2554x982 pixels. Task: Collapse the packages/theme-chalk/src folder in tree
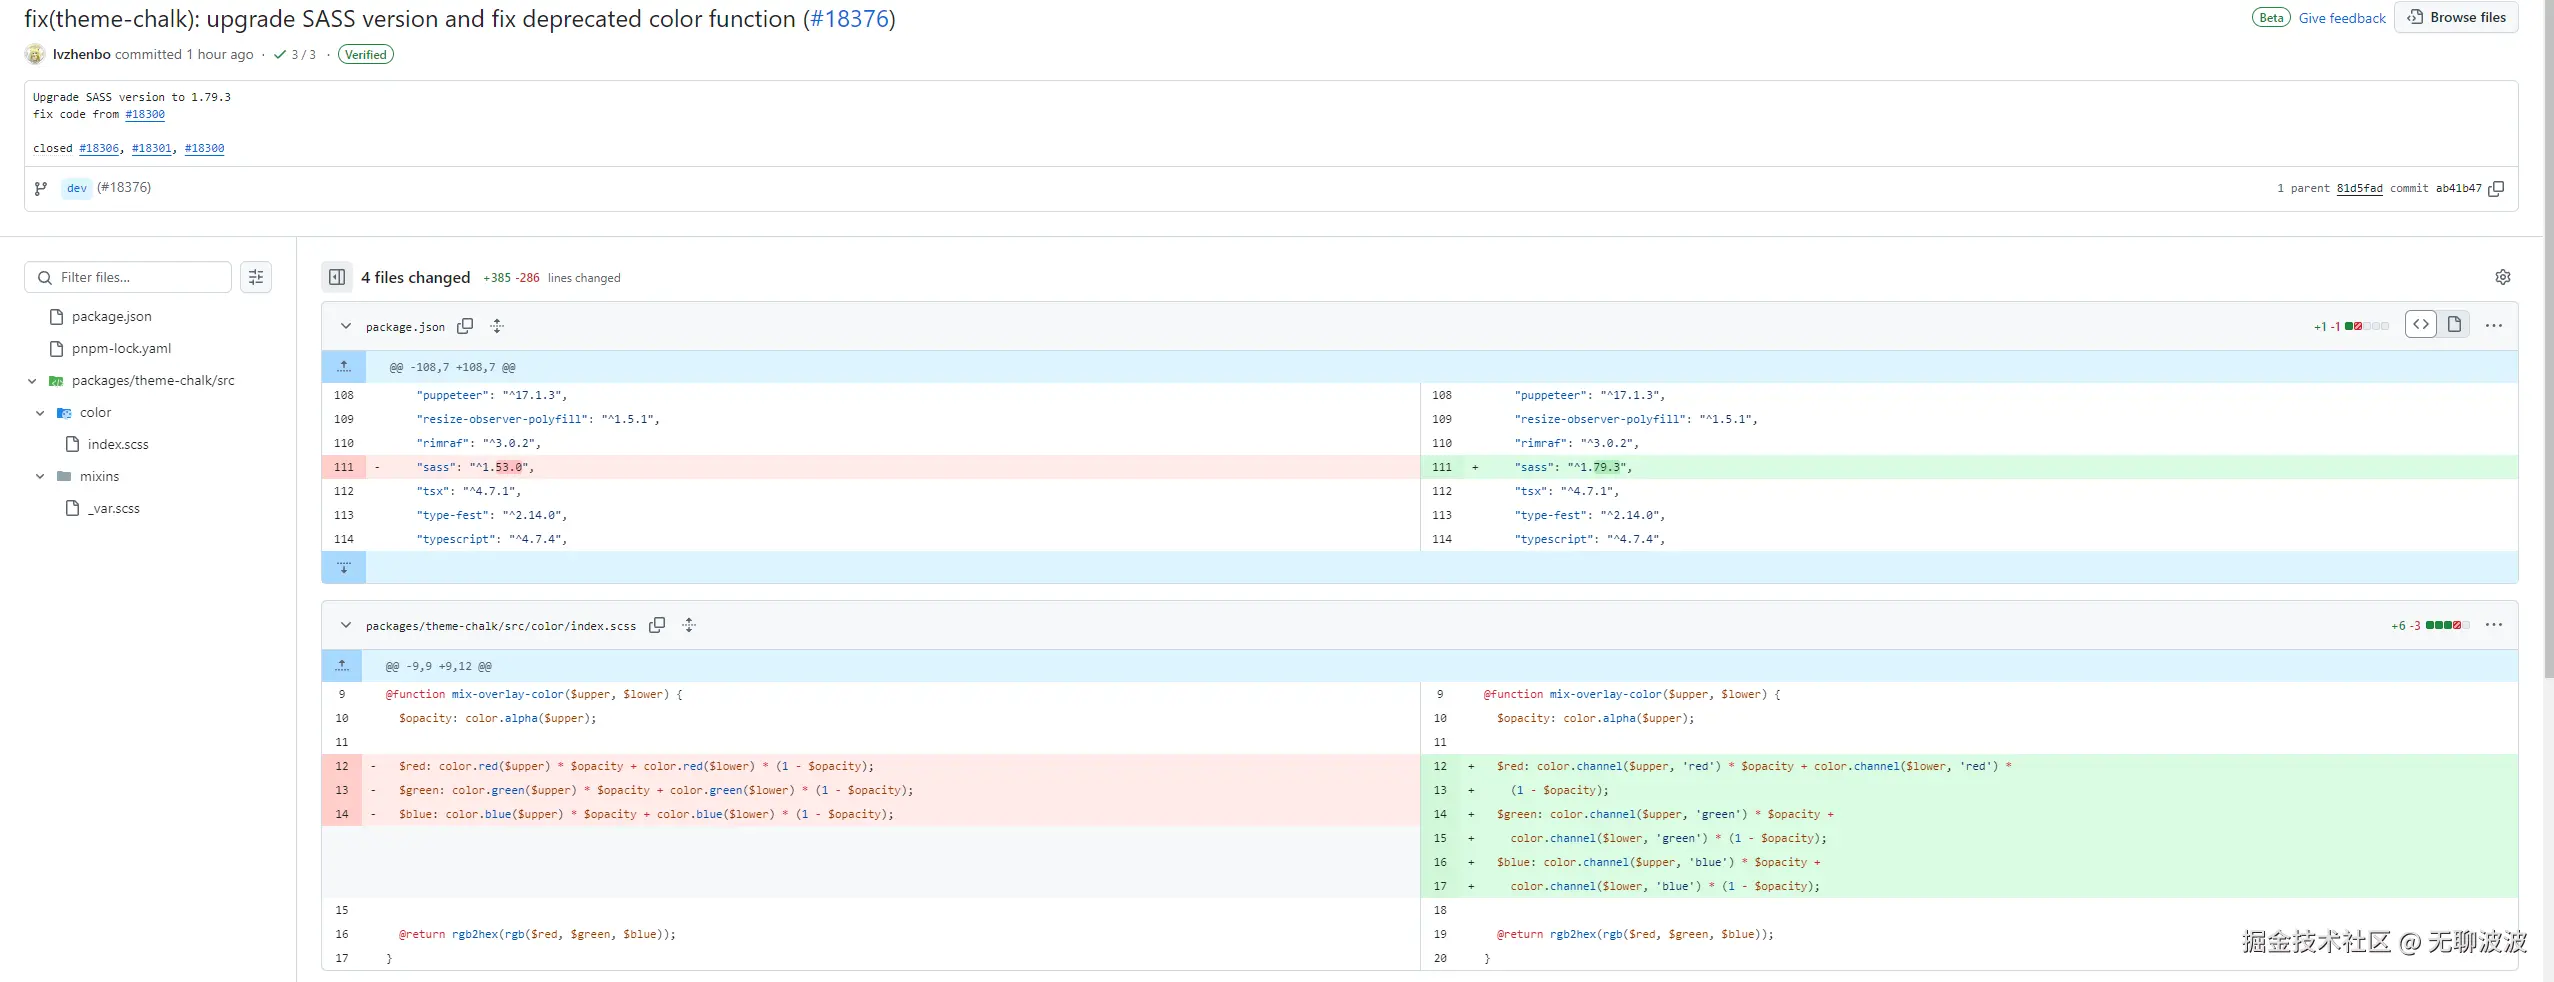[x=32, y=381]
